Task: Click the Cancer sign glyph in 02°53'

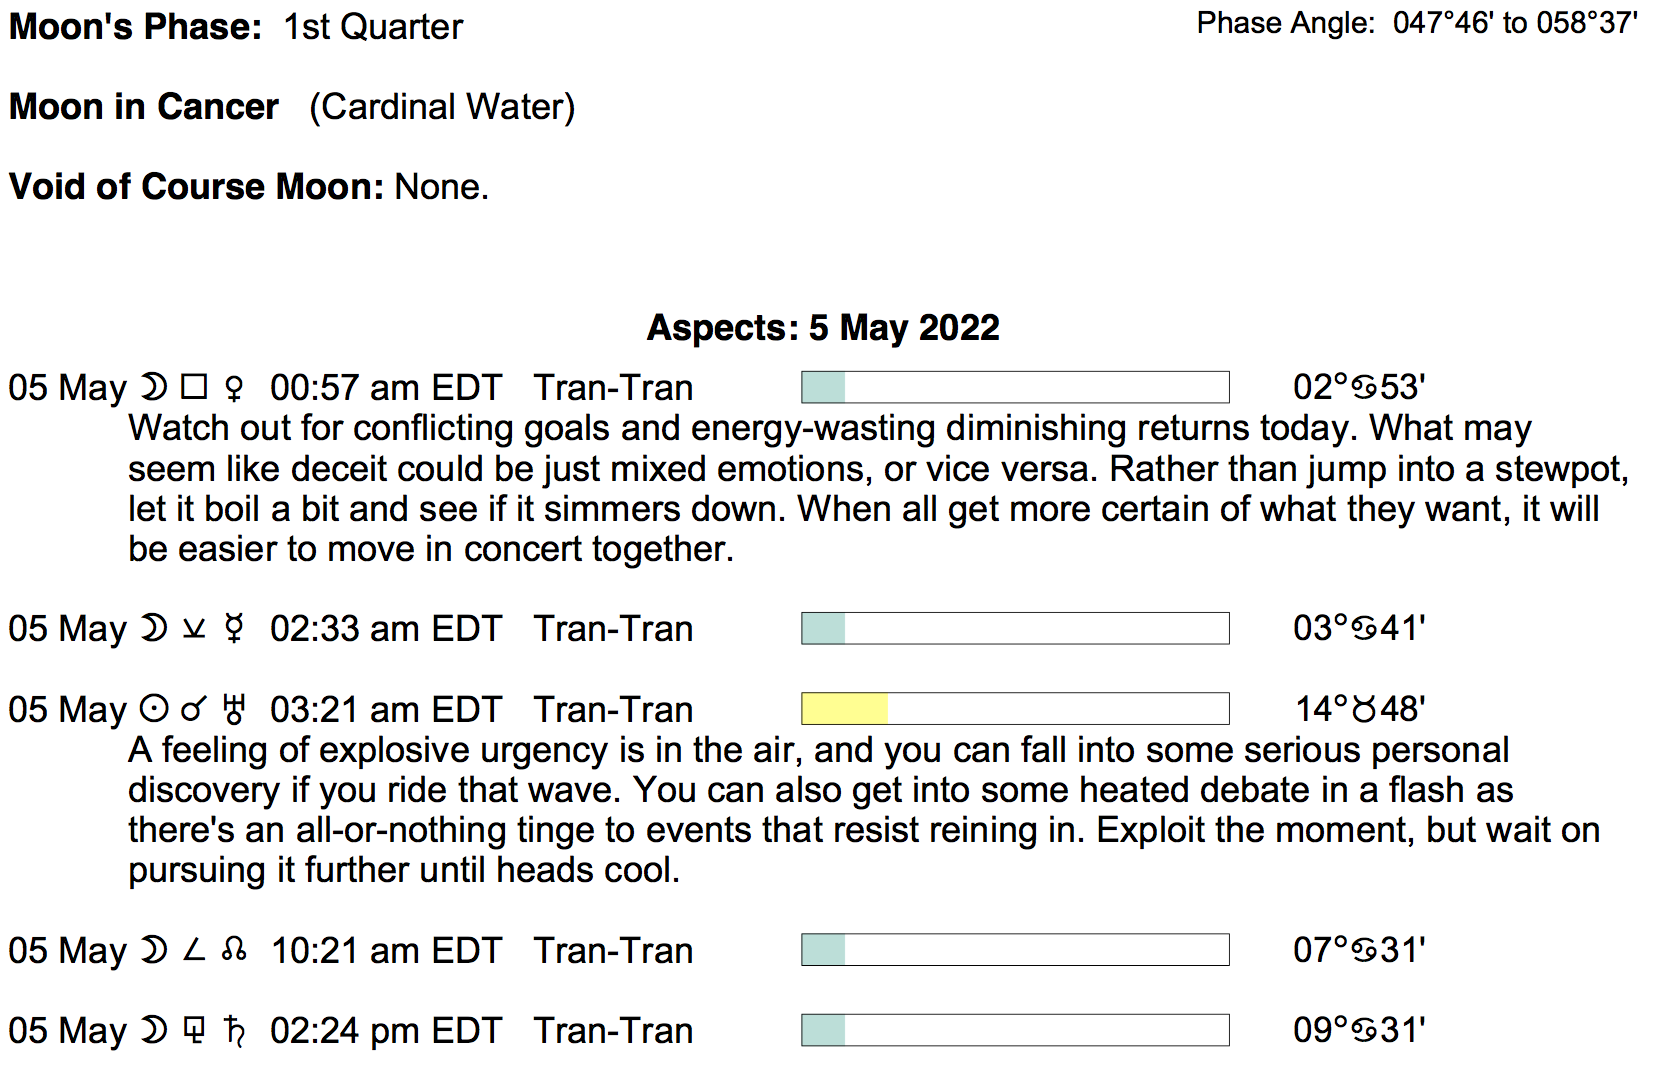Action: (x=1364, y=388)
